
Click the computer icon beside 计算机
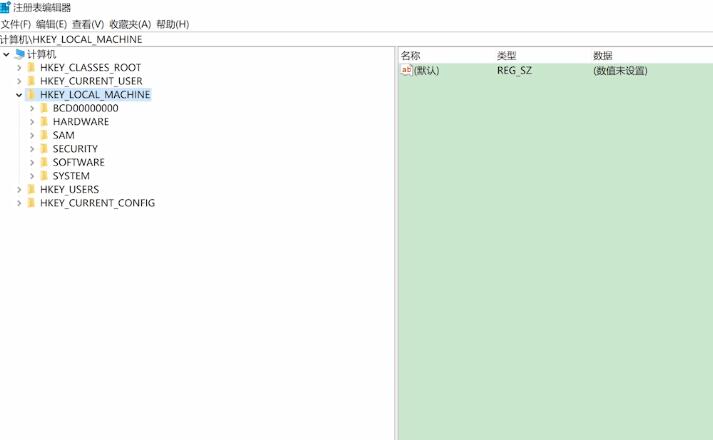(20, 54)
